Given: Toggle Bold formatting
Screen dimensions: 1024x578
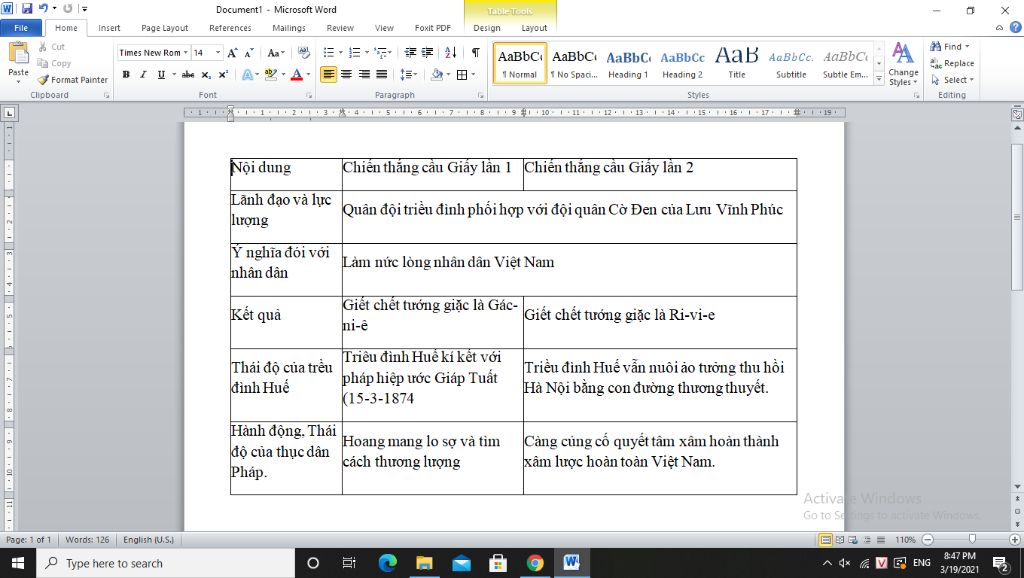Looking at the screenshot, I should point(126,74).
